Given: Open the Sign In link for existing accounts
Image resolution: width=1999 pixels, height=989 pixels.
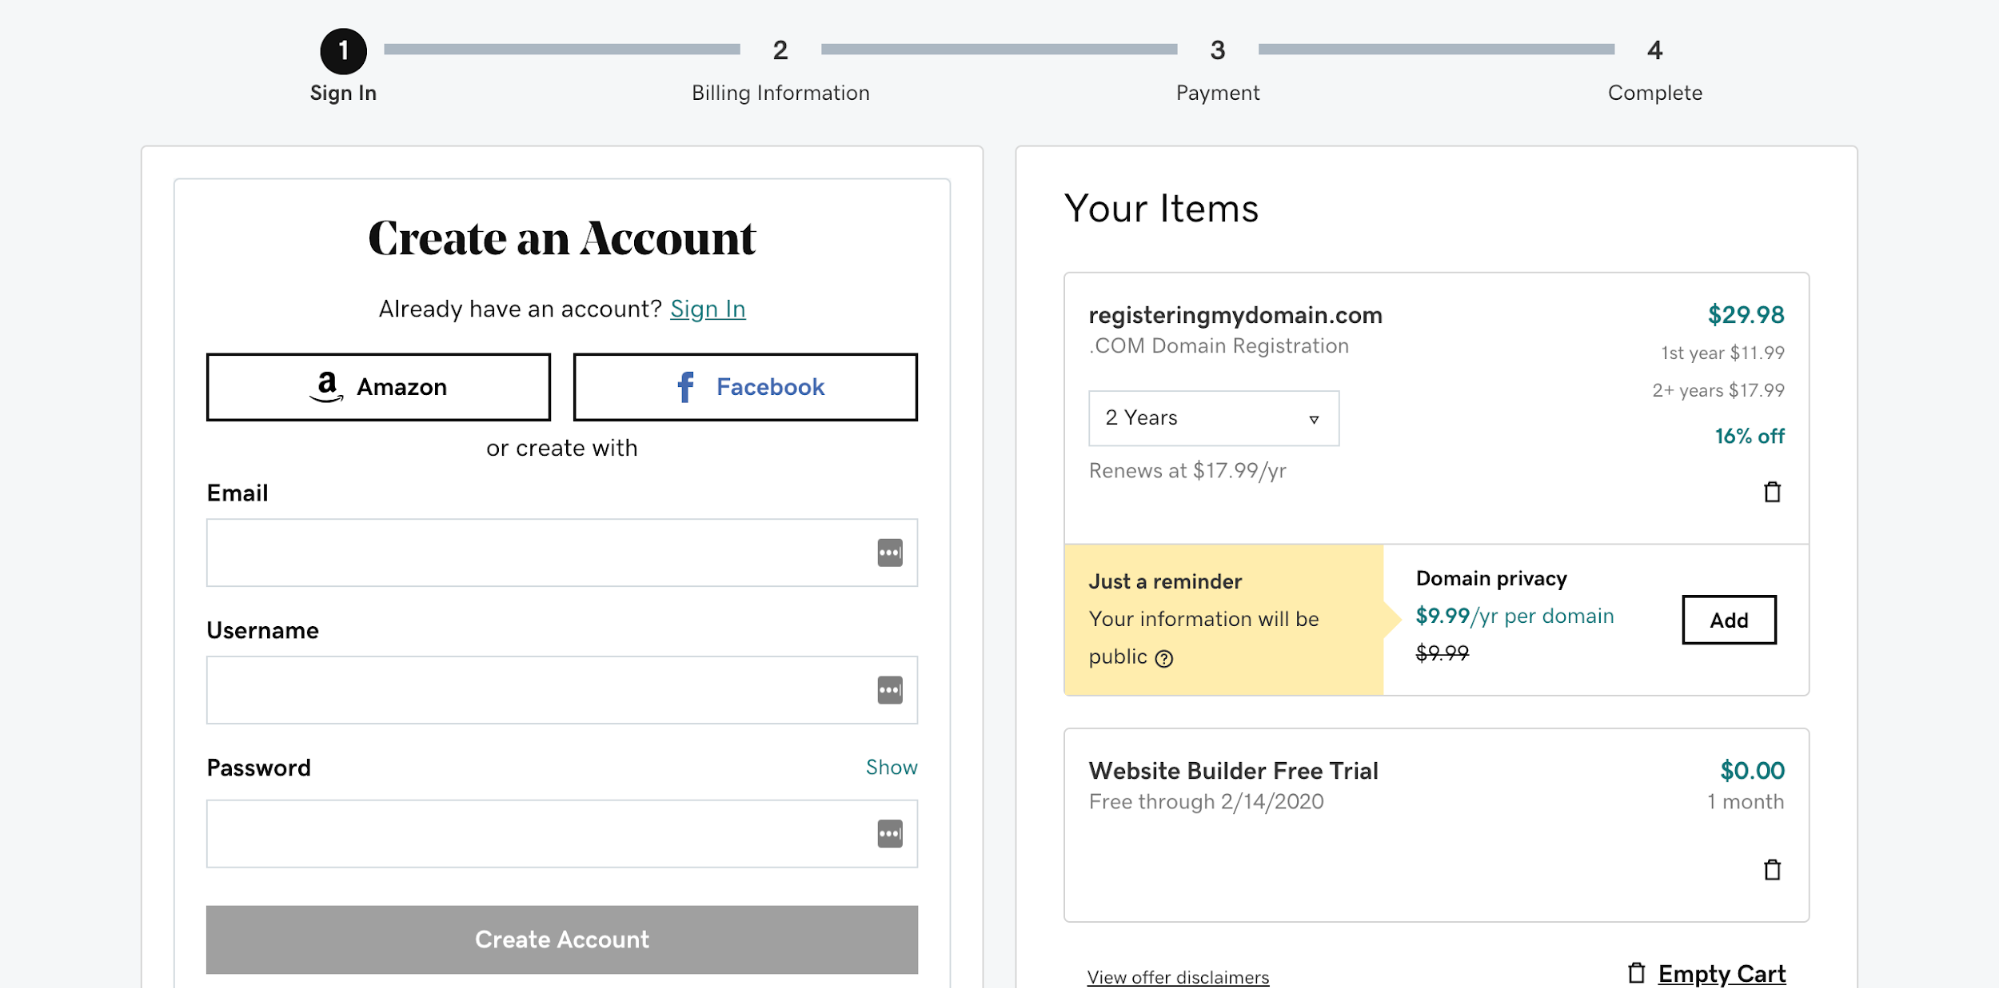Looking at the screenshot, I should pos(707,309).
